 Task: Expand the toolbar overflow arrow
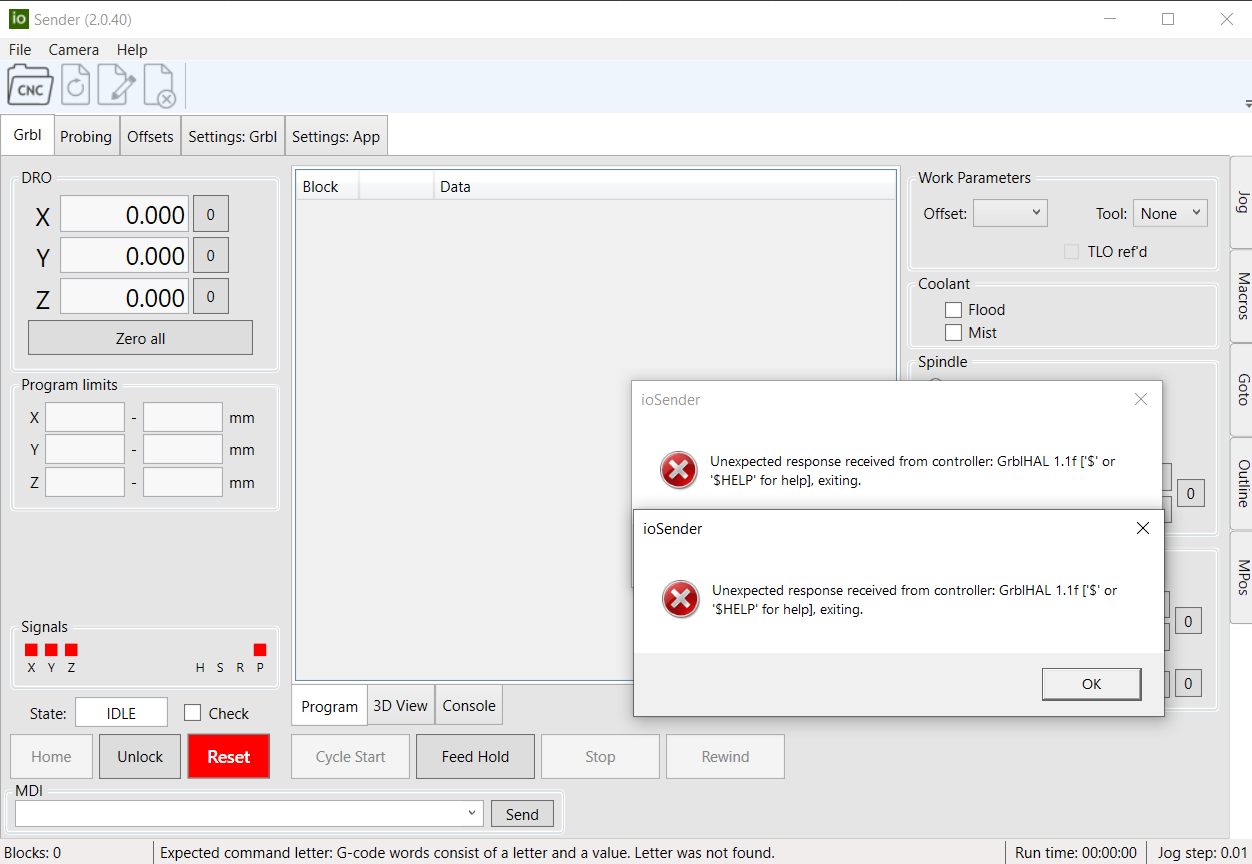[1247, 104]
